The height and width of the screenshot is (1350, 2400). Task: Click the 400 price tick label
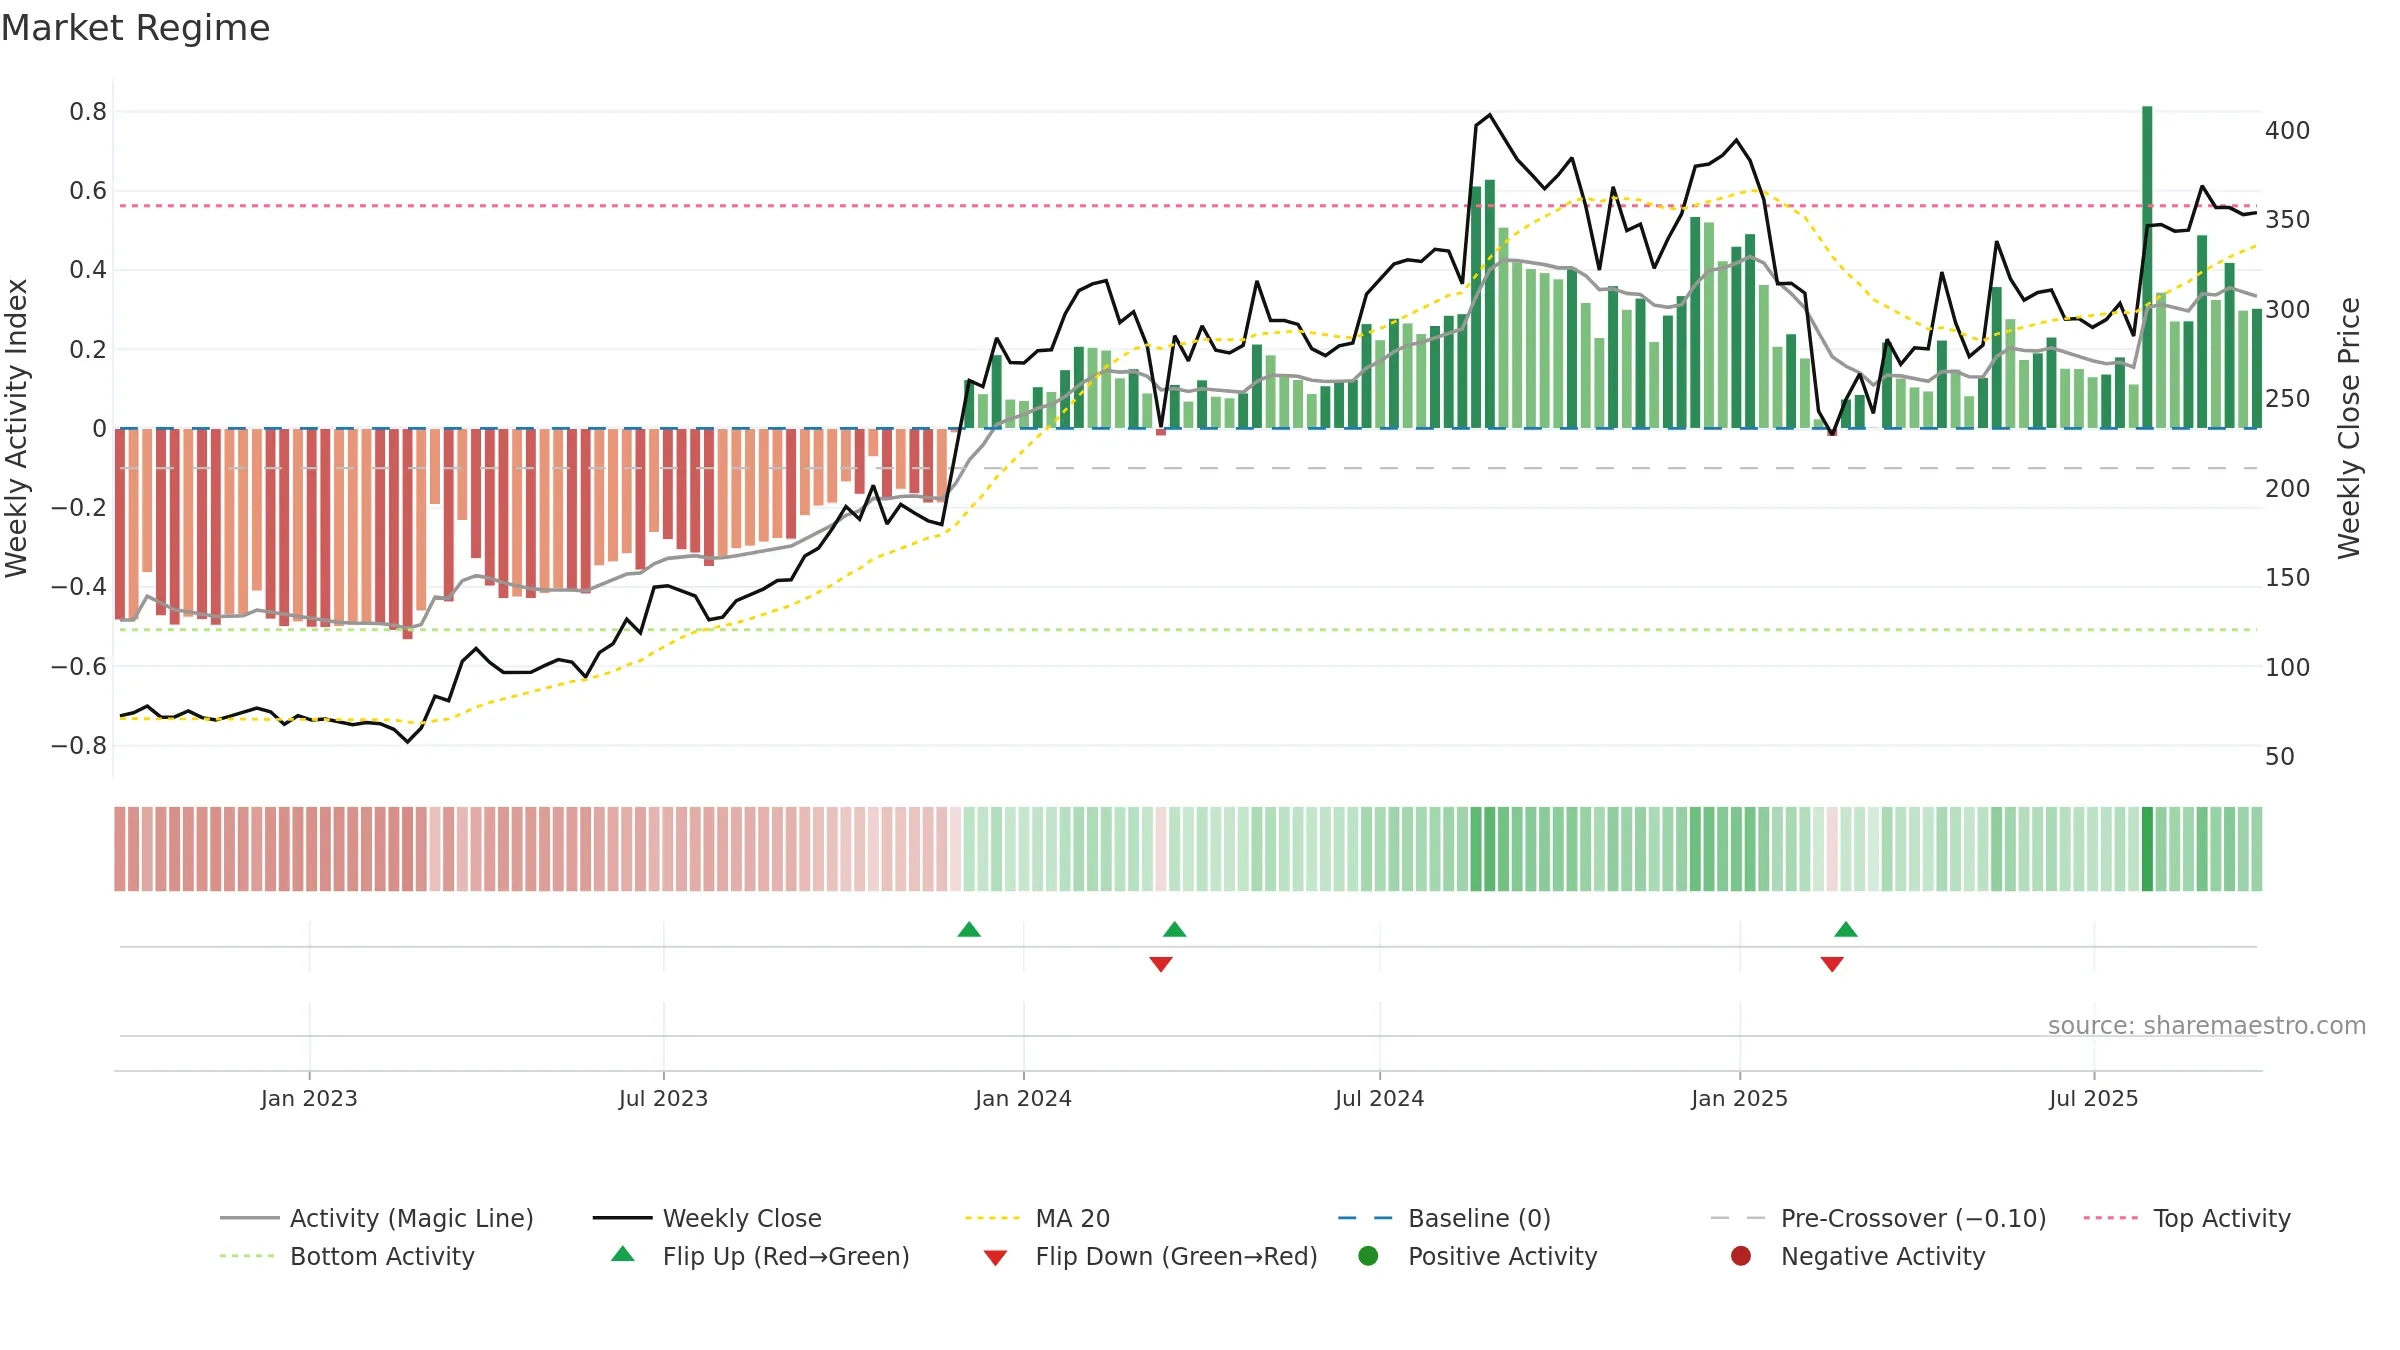tap(2288, 131)
